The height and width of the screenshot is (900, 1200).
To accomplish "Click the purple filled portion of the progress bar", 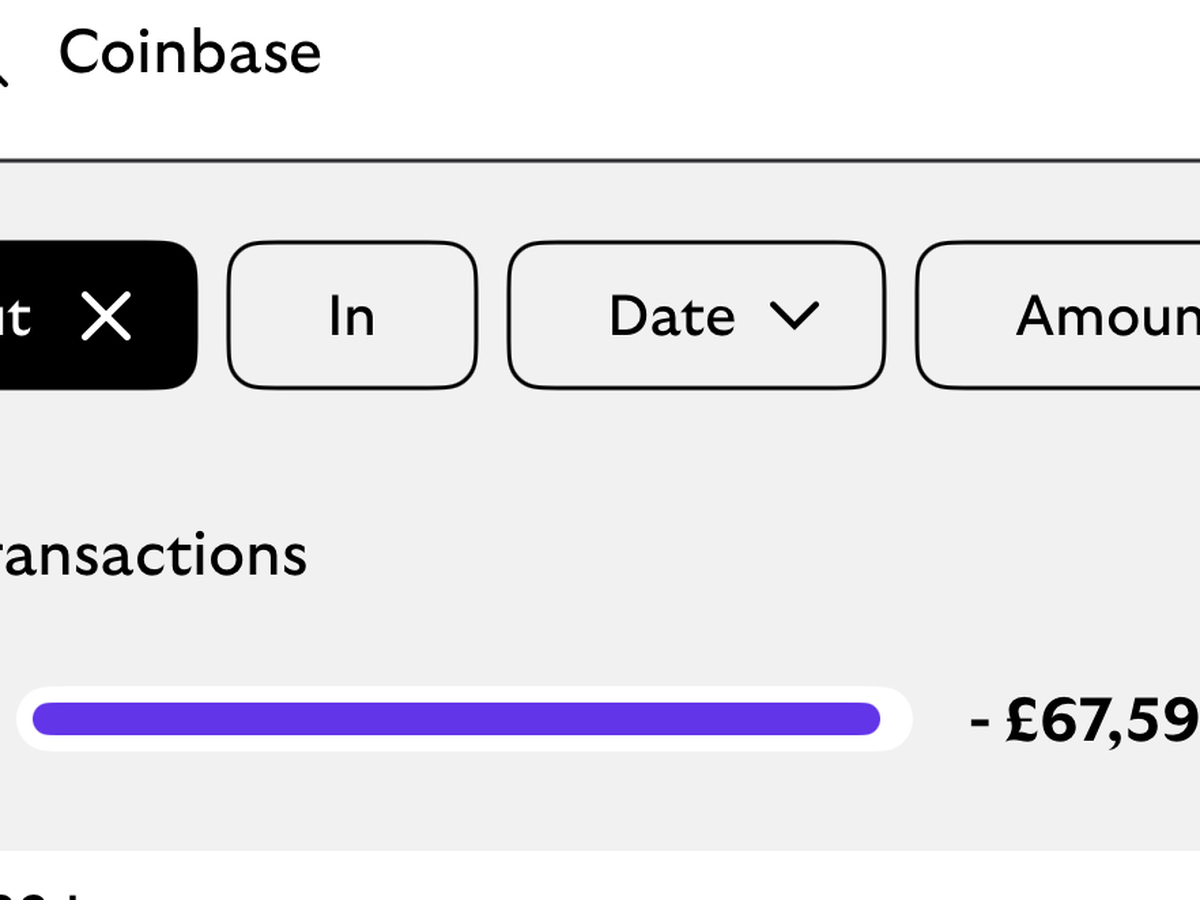I will tap(456, 719).
